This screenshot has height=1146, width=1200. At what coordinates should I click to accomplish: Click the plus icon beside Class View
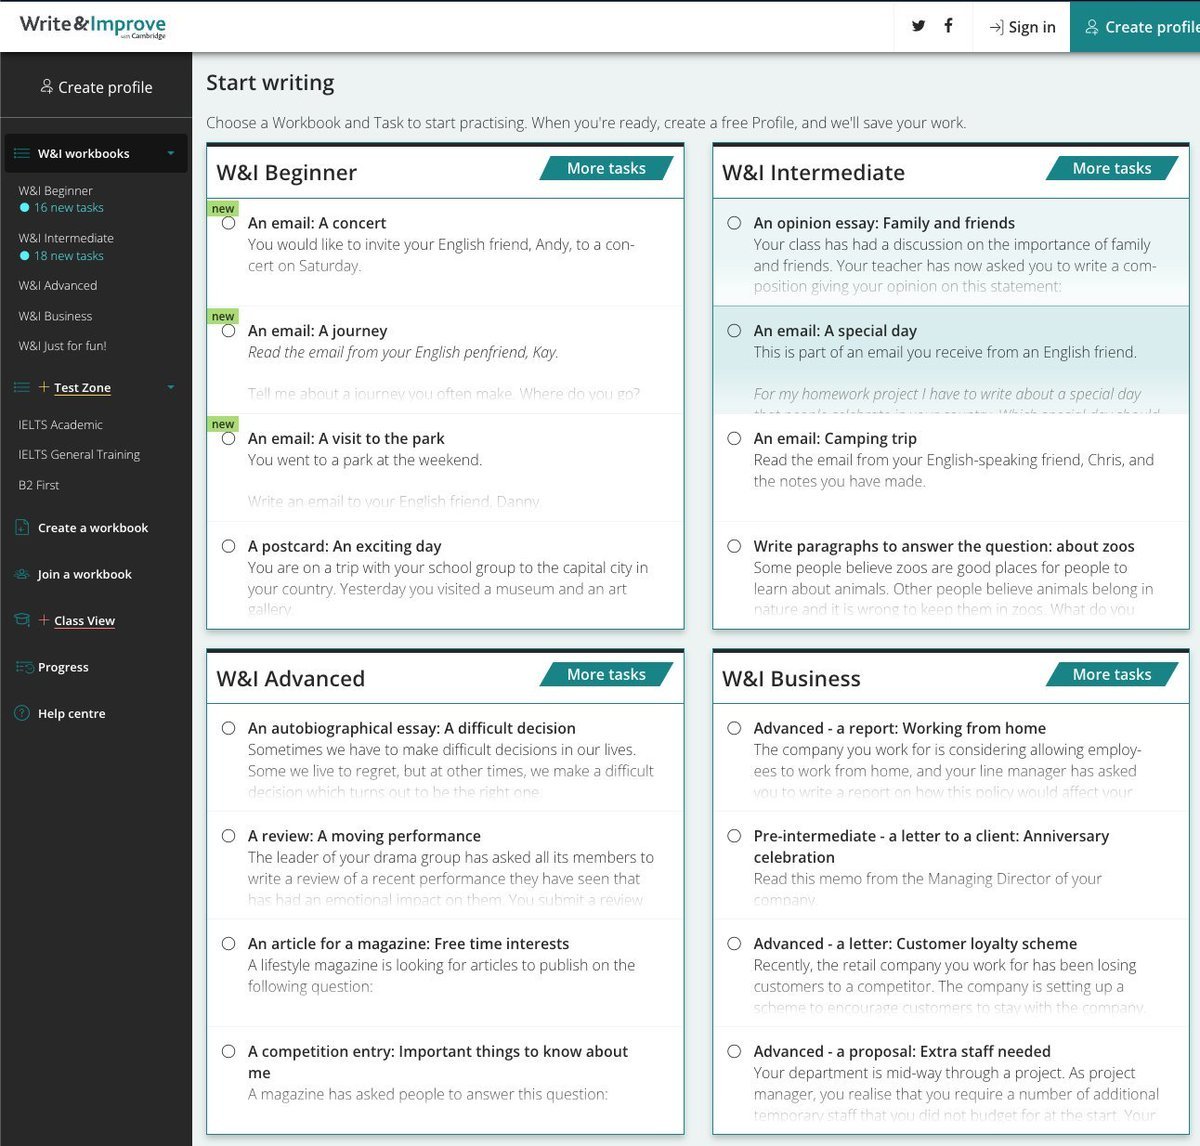coord(44,620)
